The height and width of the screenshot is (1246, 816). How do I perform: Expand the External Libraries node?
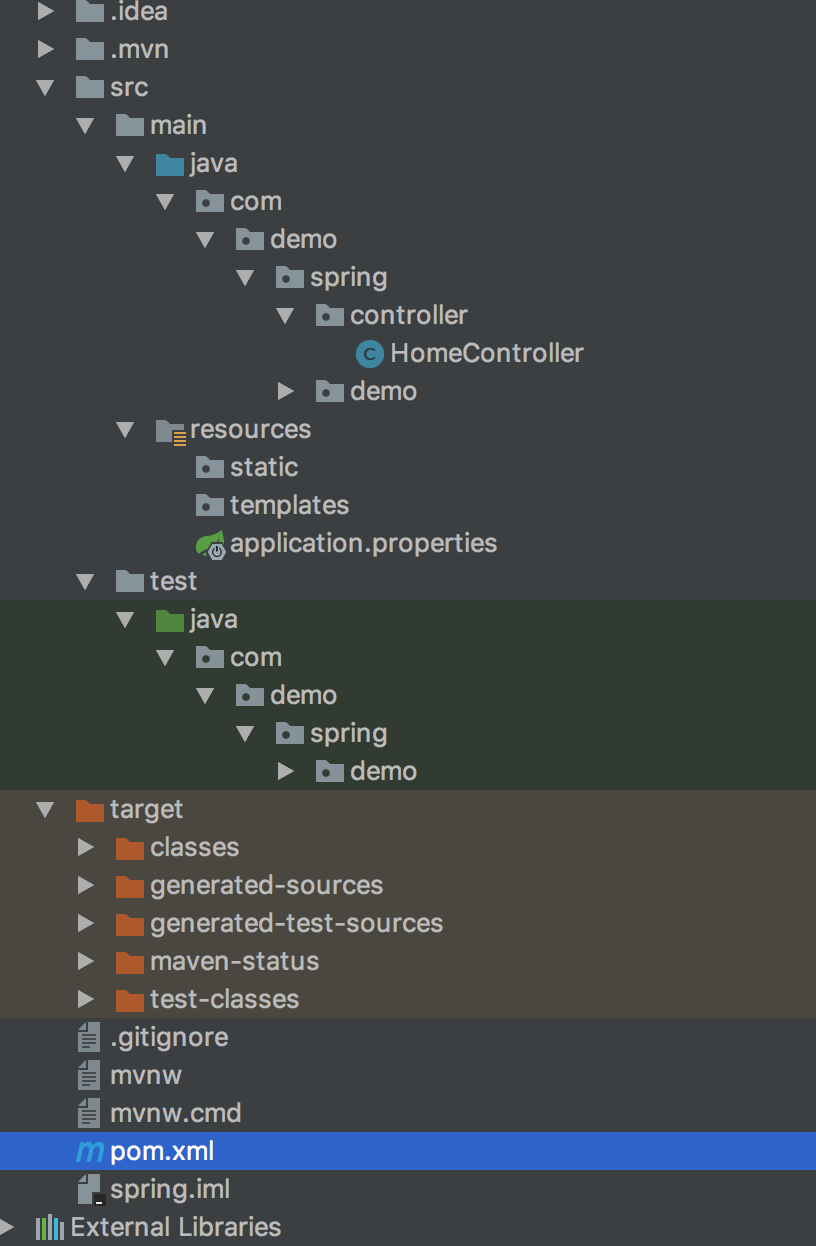8,1227
